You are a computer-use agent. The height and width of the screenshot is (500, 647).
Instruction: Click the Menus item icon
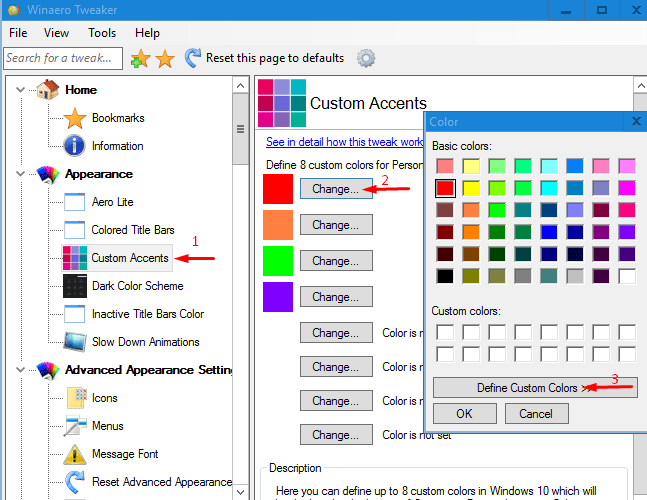click(75, 426)
